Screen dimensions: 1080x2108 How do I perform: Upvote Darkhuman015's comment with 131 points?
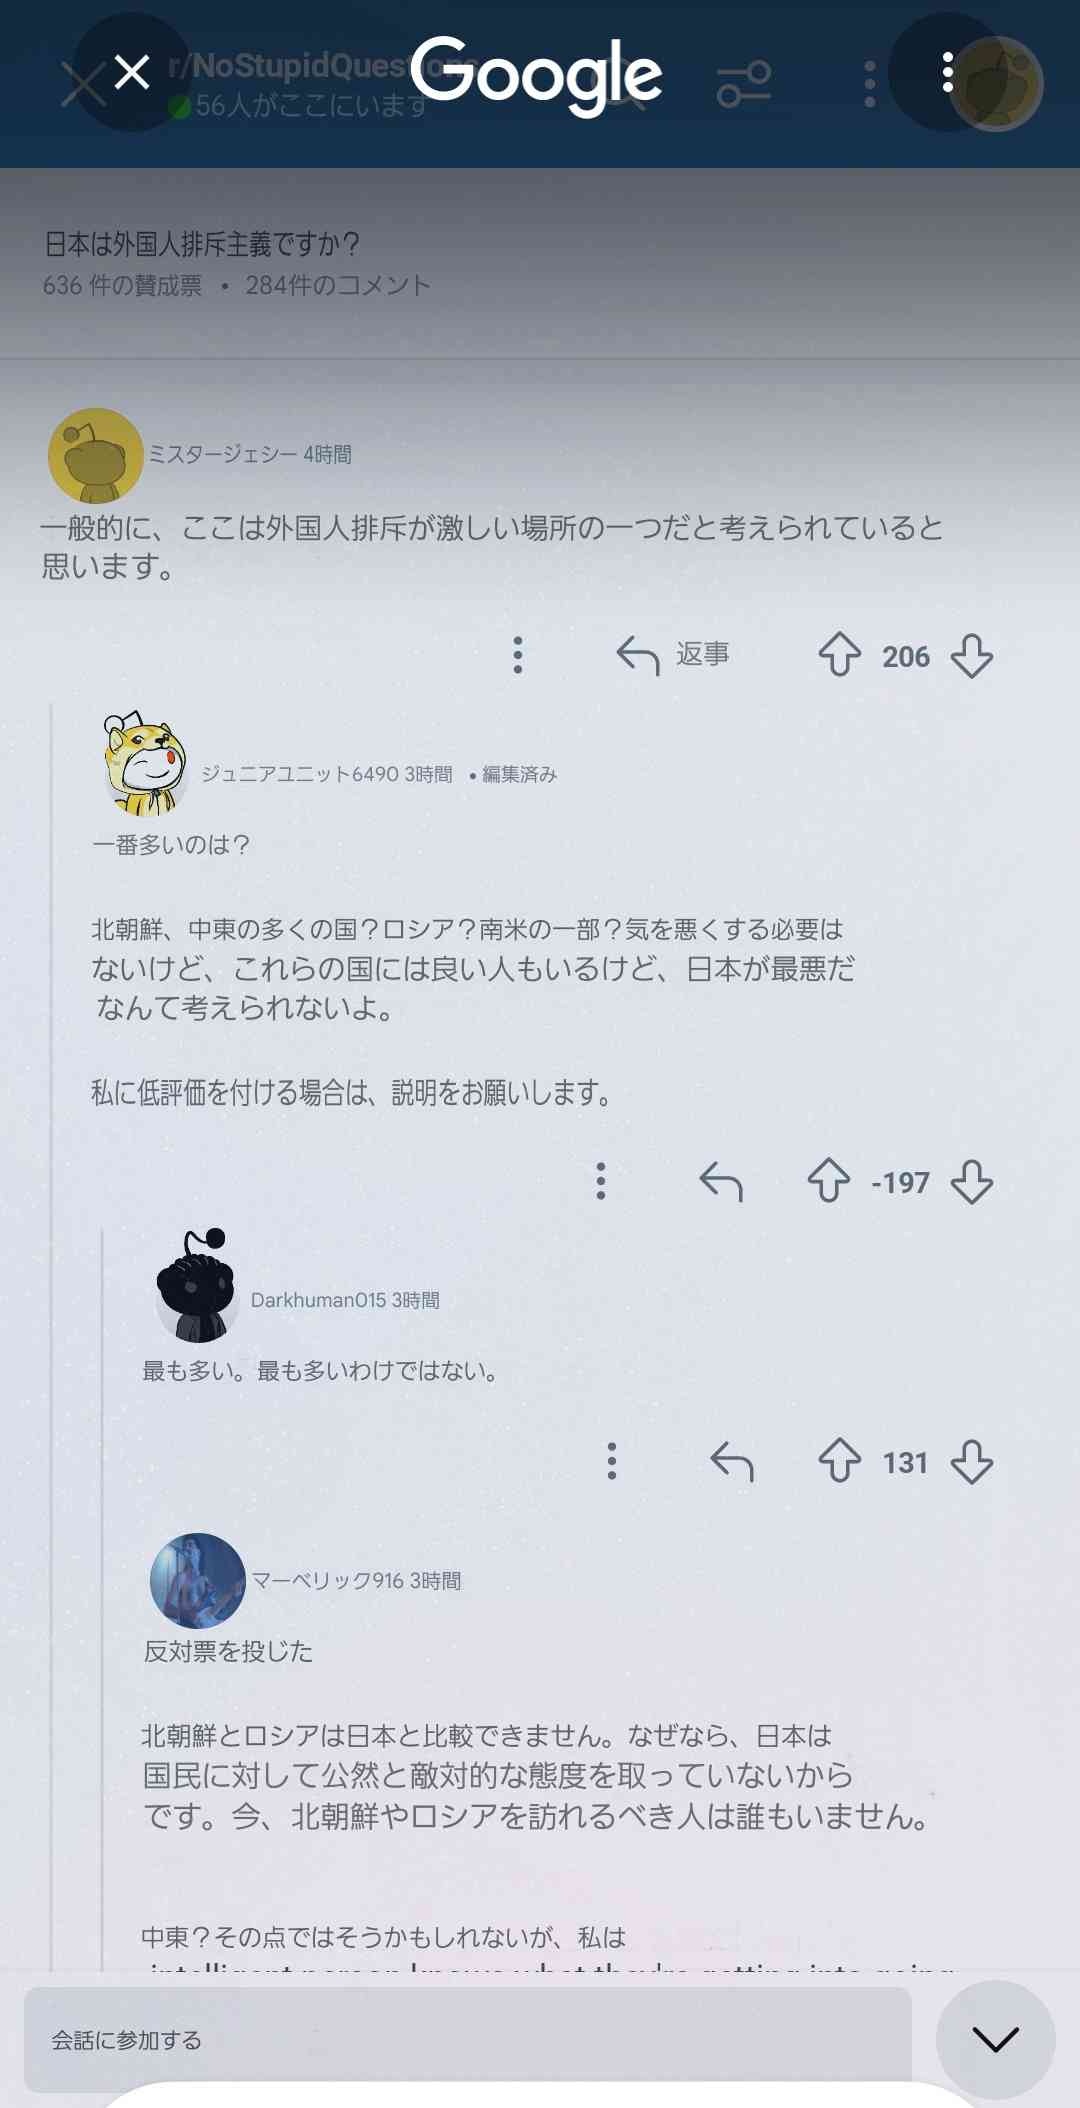pyautogui.click(x=839, y=1461)
